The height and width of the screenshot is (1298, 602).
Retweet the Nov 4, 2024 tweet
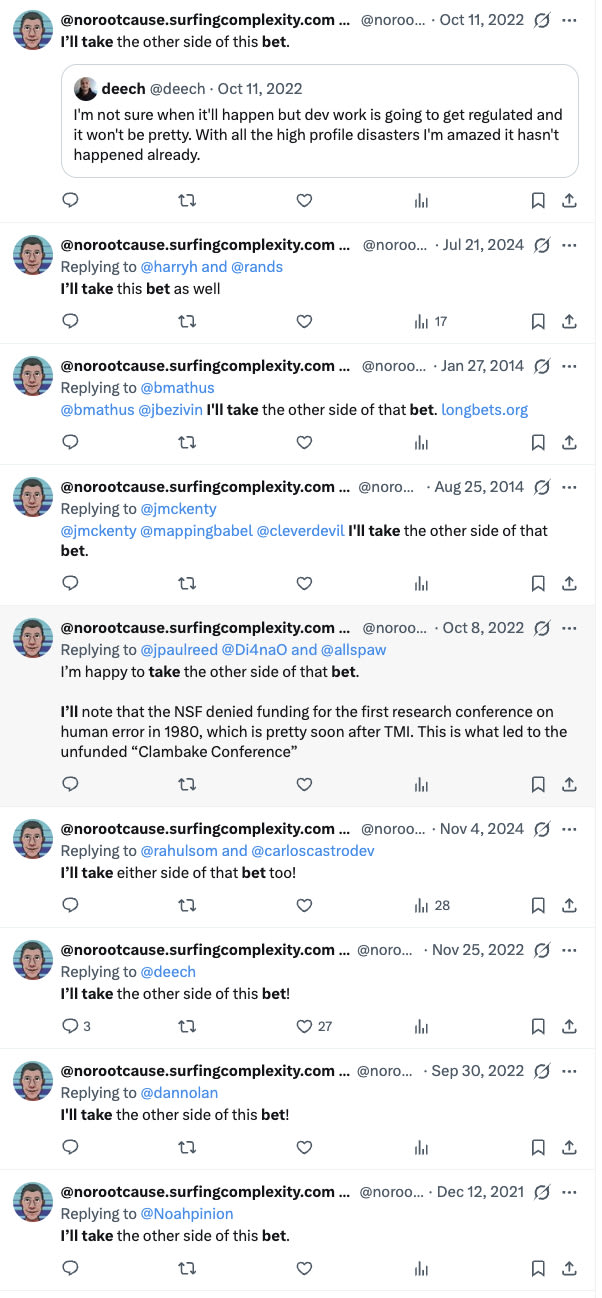pos(187,905)
